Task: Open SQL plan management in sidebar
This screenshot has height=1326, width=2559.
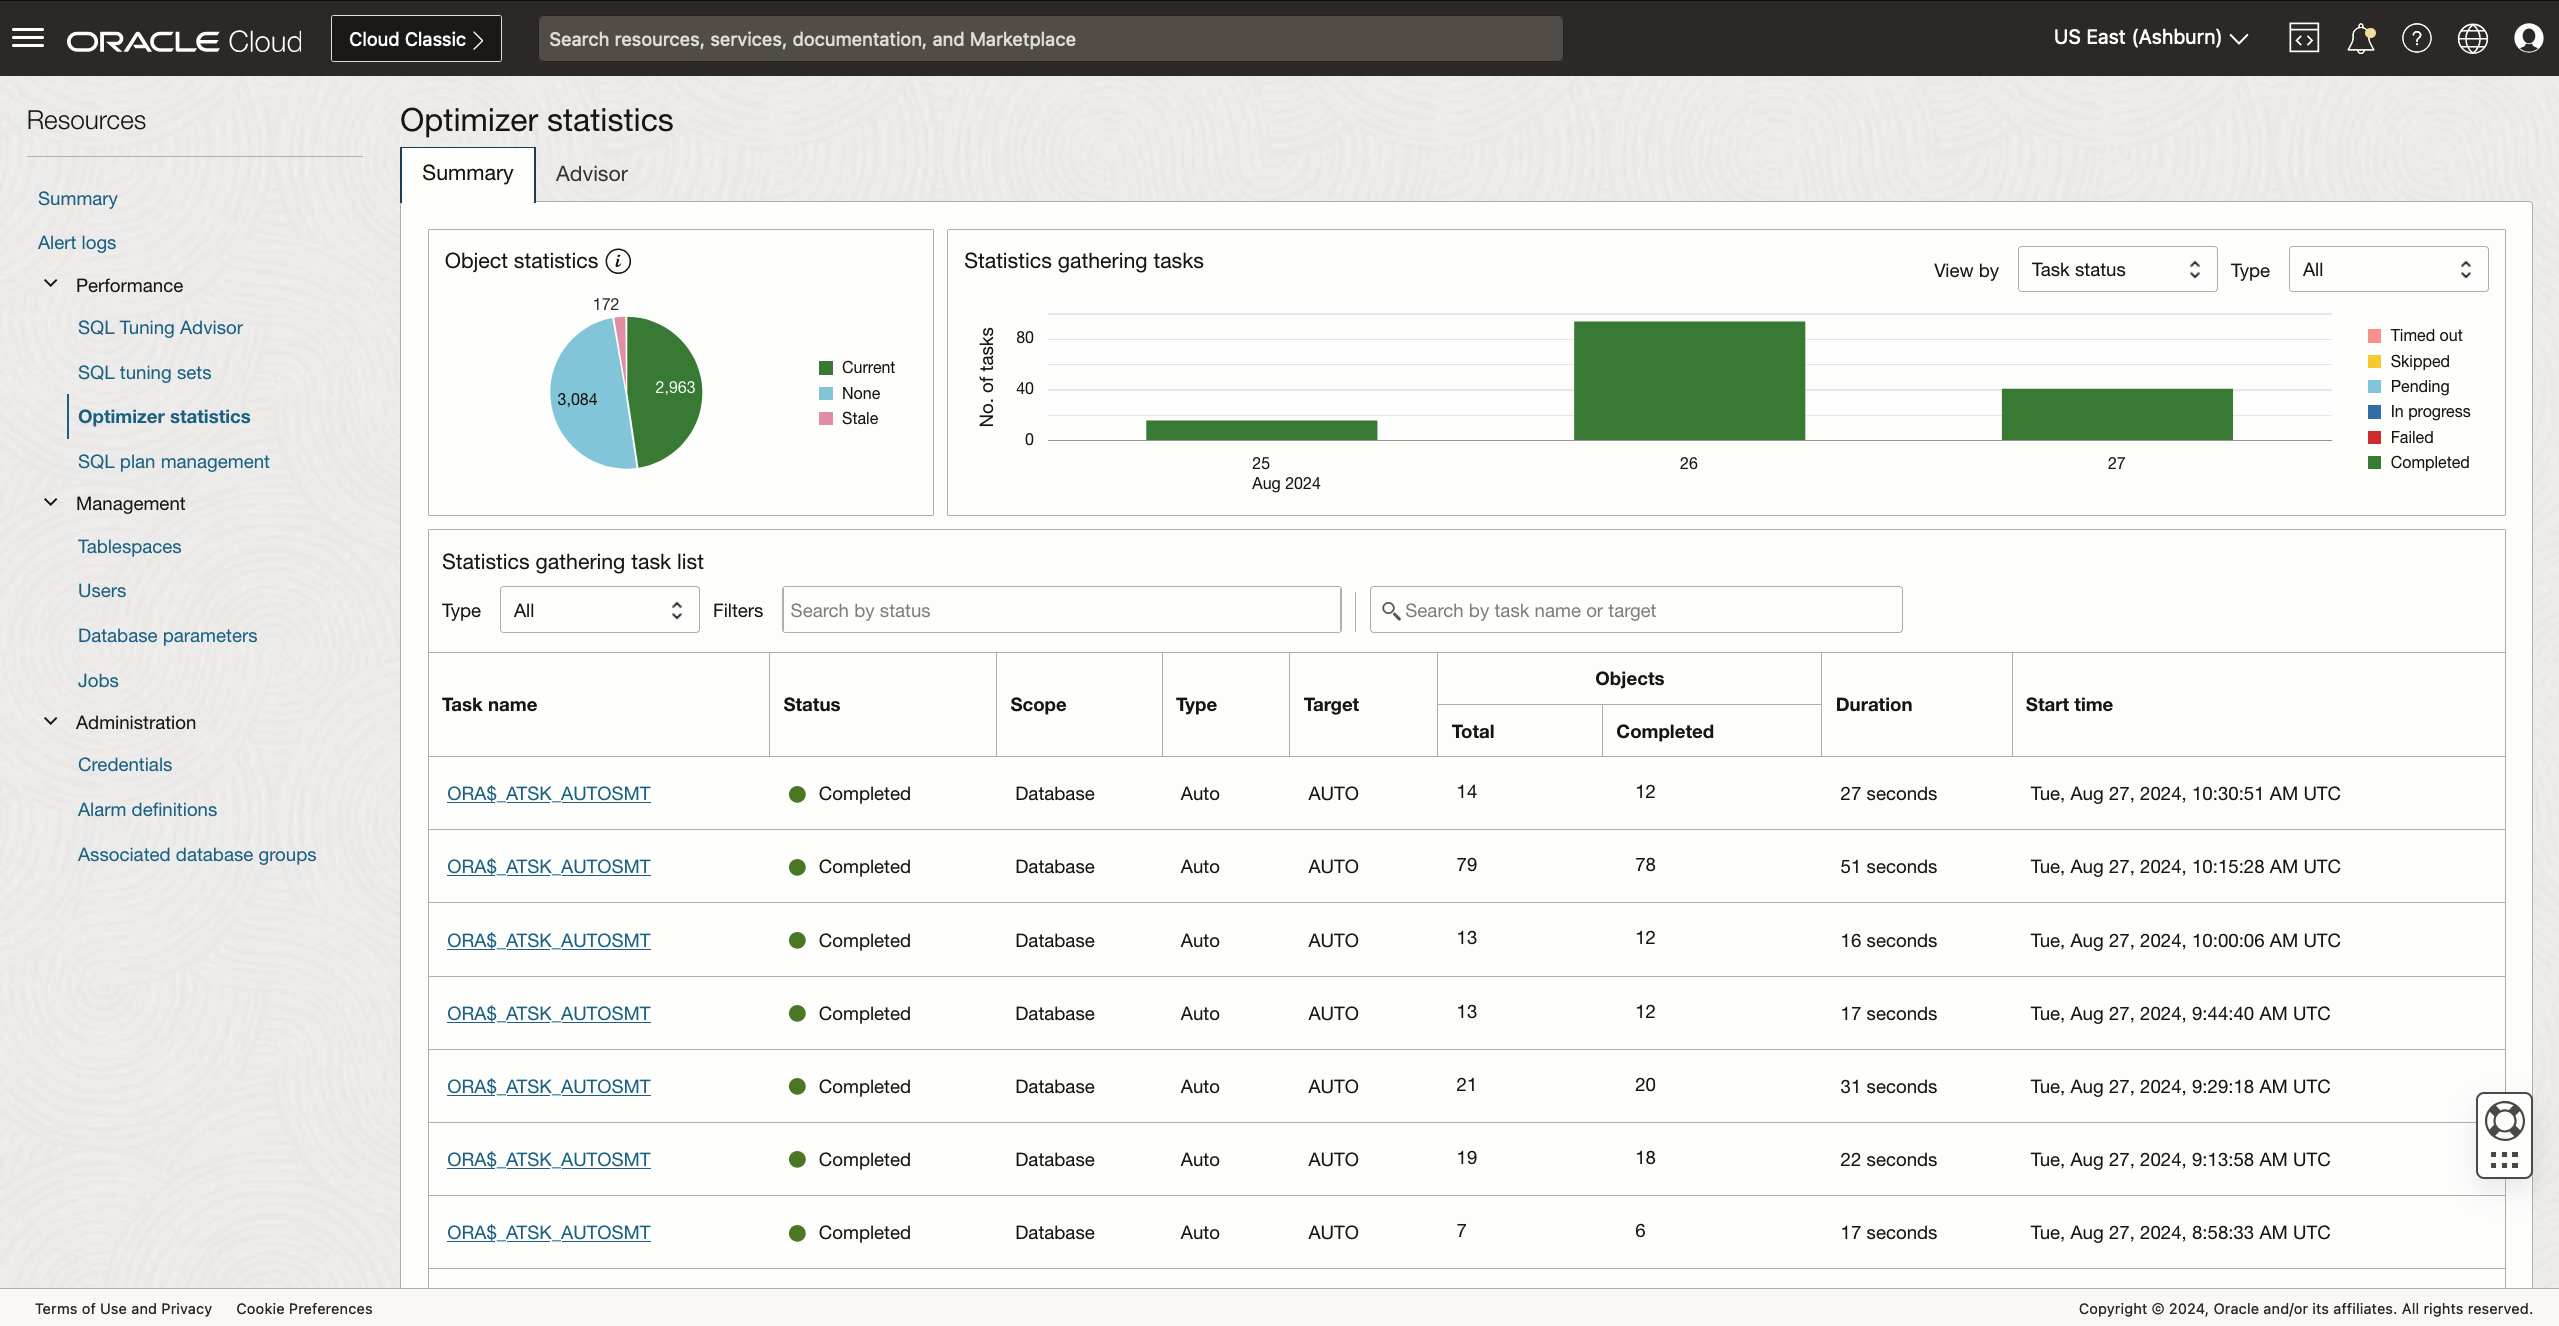Action: [173, 461]
